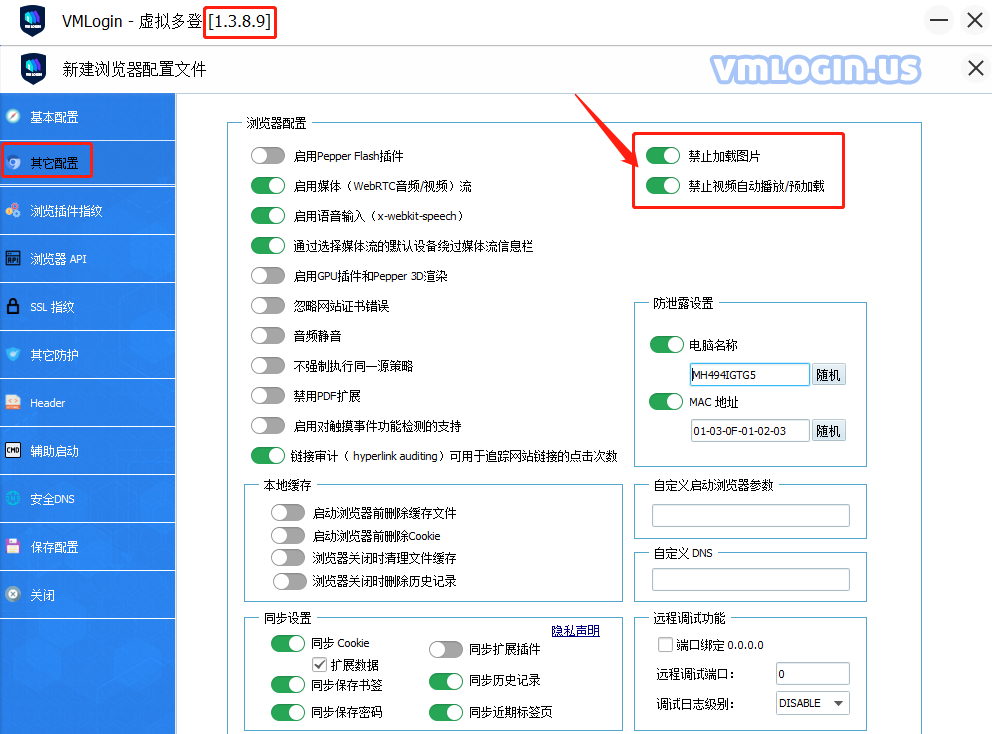
Task: Open the 基本配置 tab
Action: (87, 117)
